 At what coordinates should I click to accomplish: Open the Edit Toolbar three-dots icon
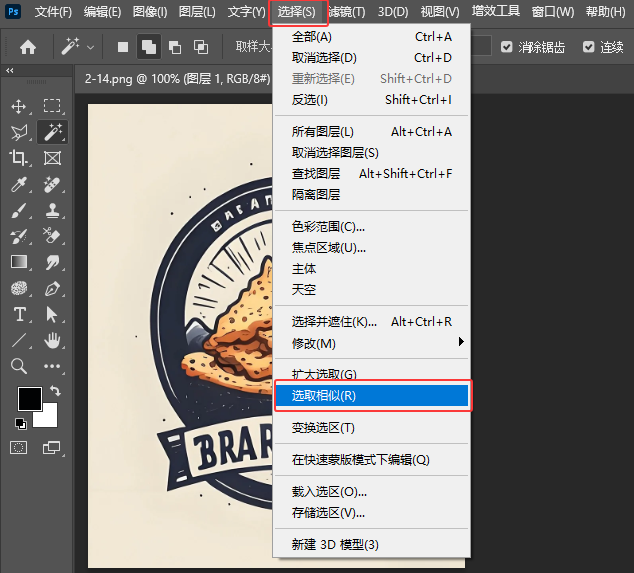click(x=52, y=366)
